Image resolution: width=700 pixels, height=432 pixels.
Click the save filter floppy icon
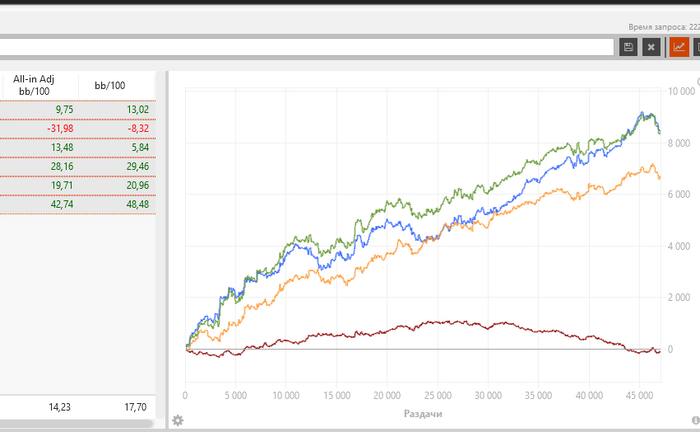click(x=628, y=47)
